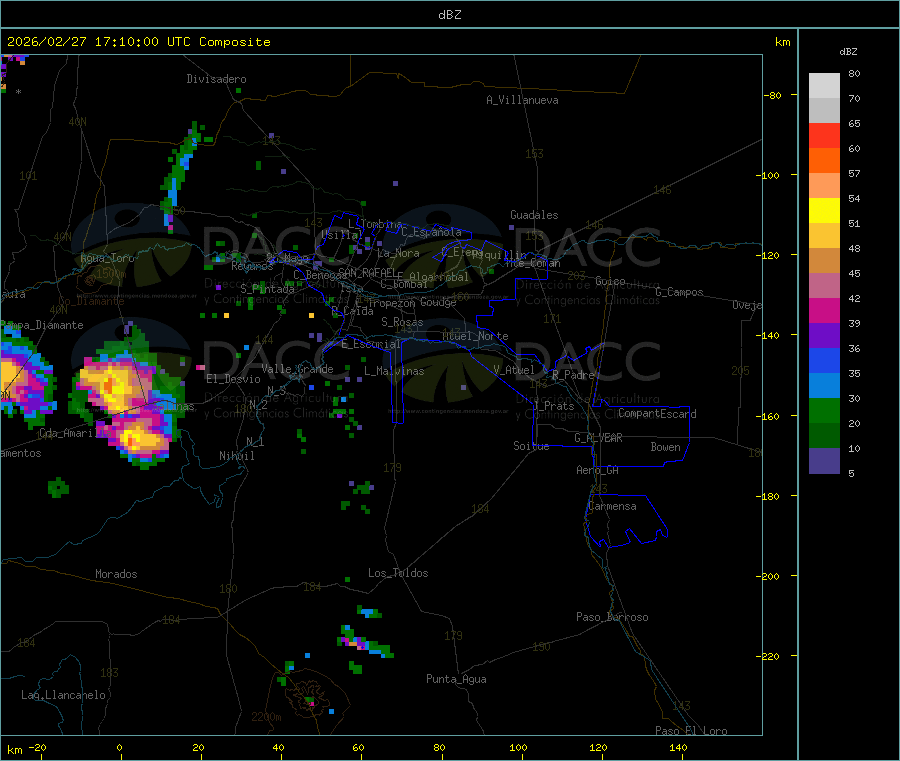
Task: Click the Punta_Agua label
Action: [x=456, y=679]
